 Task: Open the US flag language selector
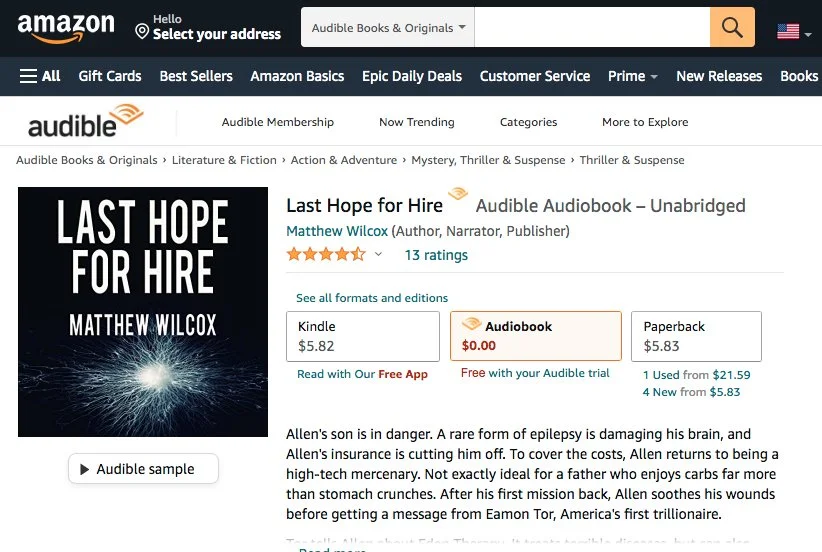pyautogui.click(x=788, y=31)
